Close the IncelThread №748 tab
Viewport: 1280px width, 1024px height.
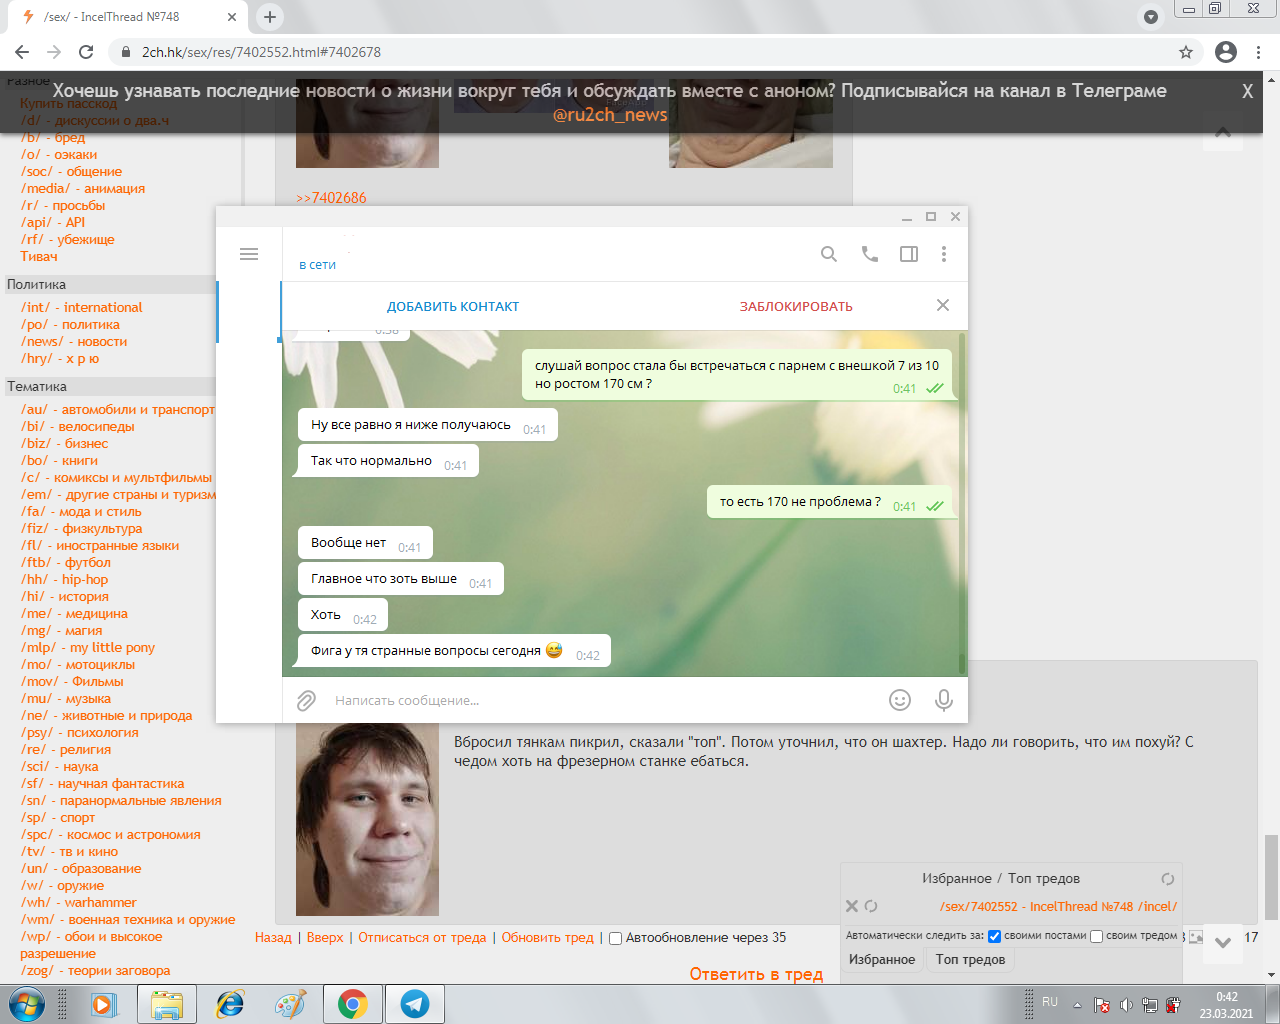232,17
